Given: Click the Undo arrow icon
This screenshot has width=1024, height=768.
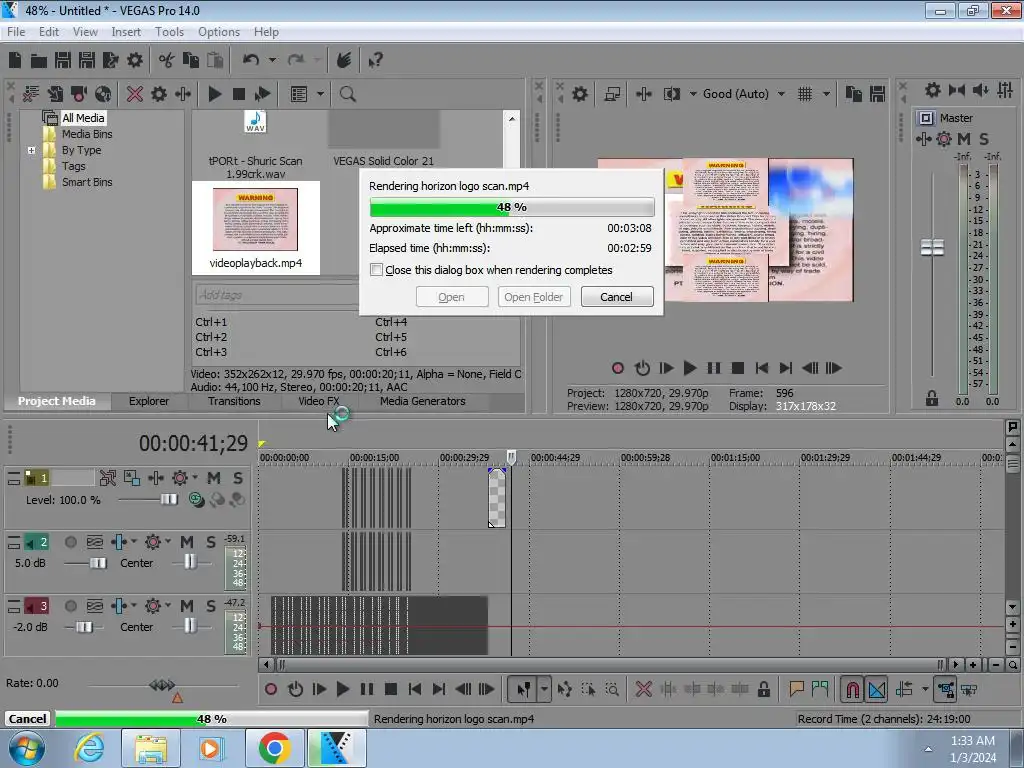Looking at the screenshot, I should click(x=251, y=61).
